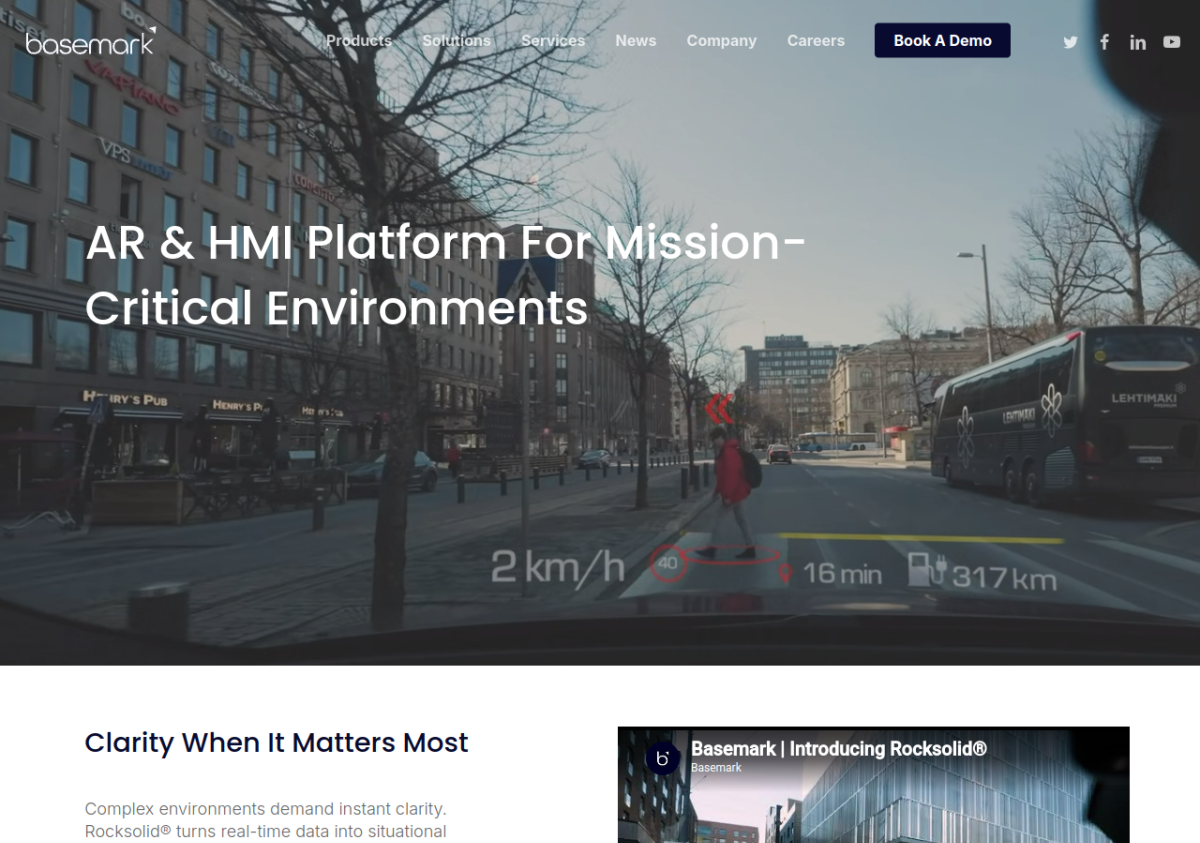Go to the Careers page
This screenshot has width=1200, height=843.
pos(816,41)
